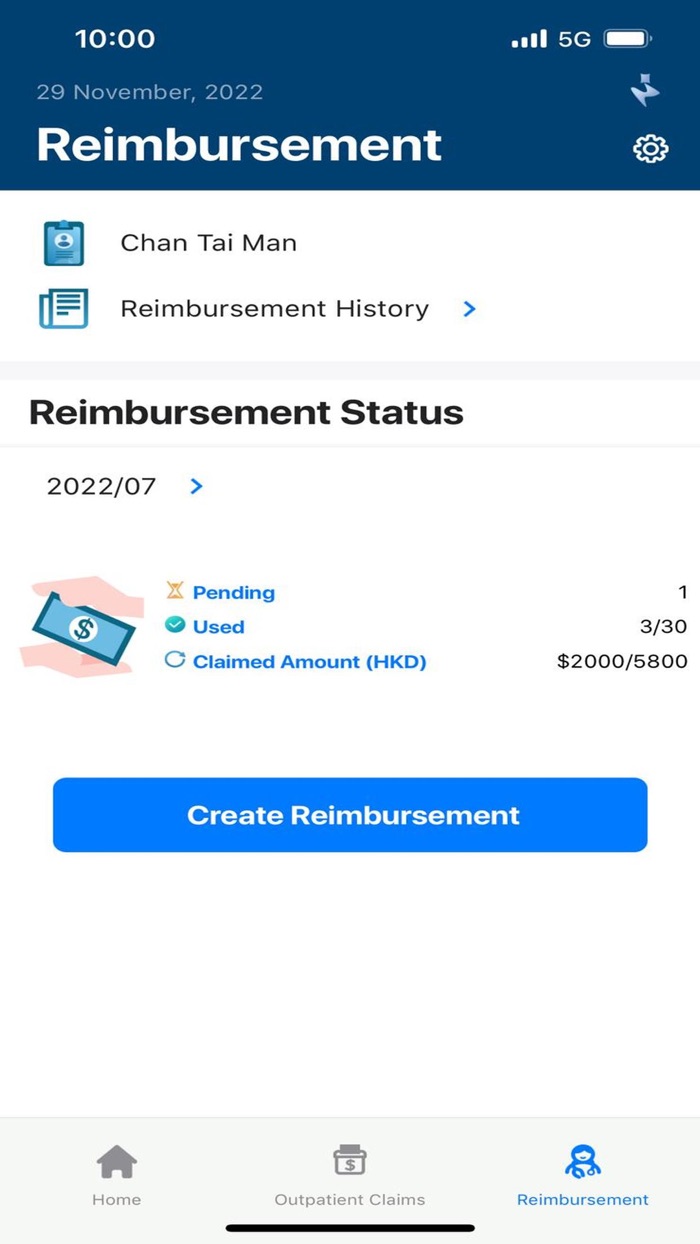The height and width of the screenshot is (1244, 700).
Task: Open the settings gear icon
Action: point(650,149)
